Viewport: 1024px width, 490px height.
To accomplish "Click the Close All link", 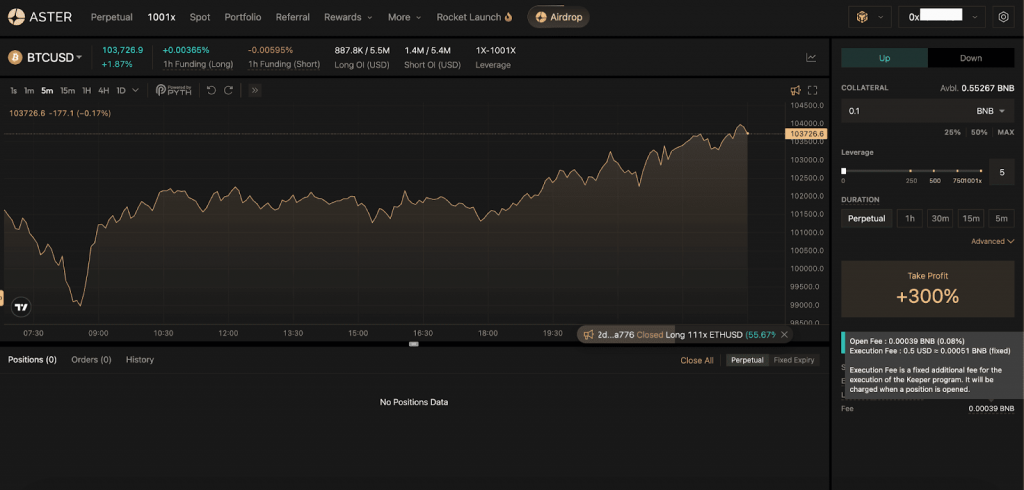I will 697,360.
